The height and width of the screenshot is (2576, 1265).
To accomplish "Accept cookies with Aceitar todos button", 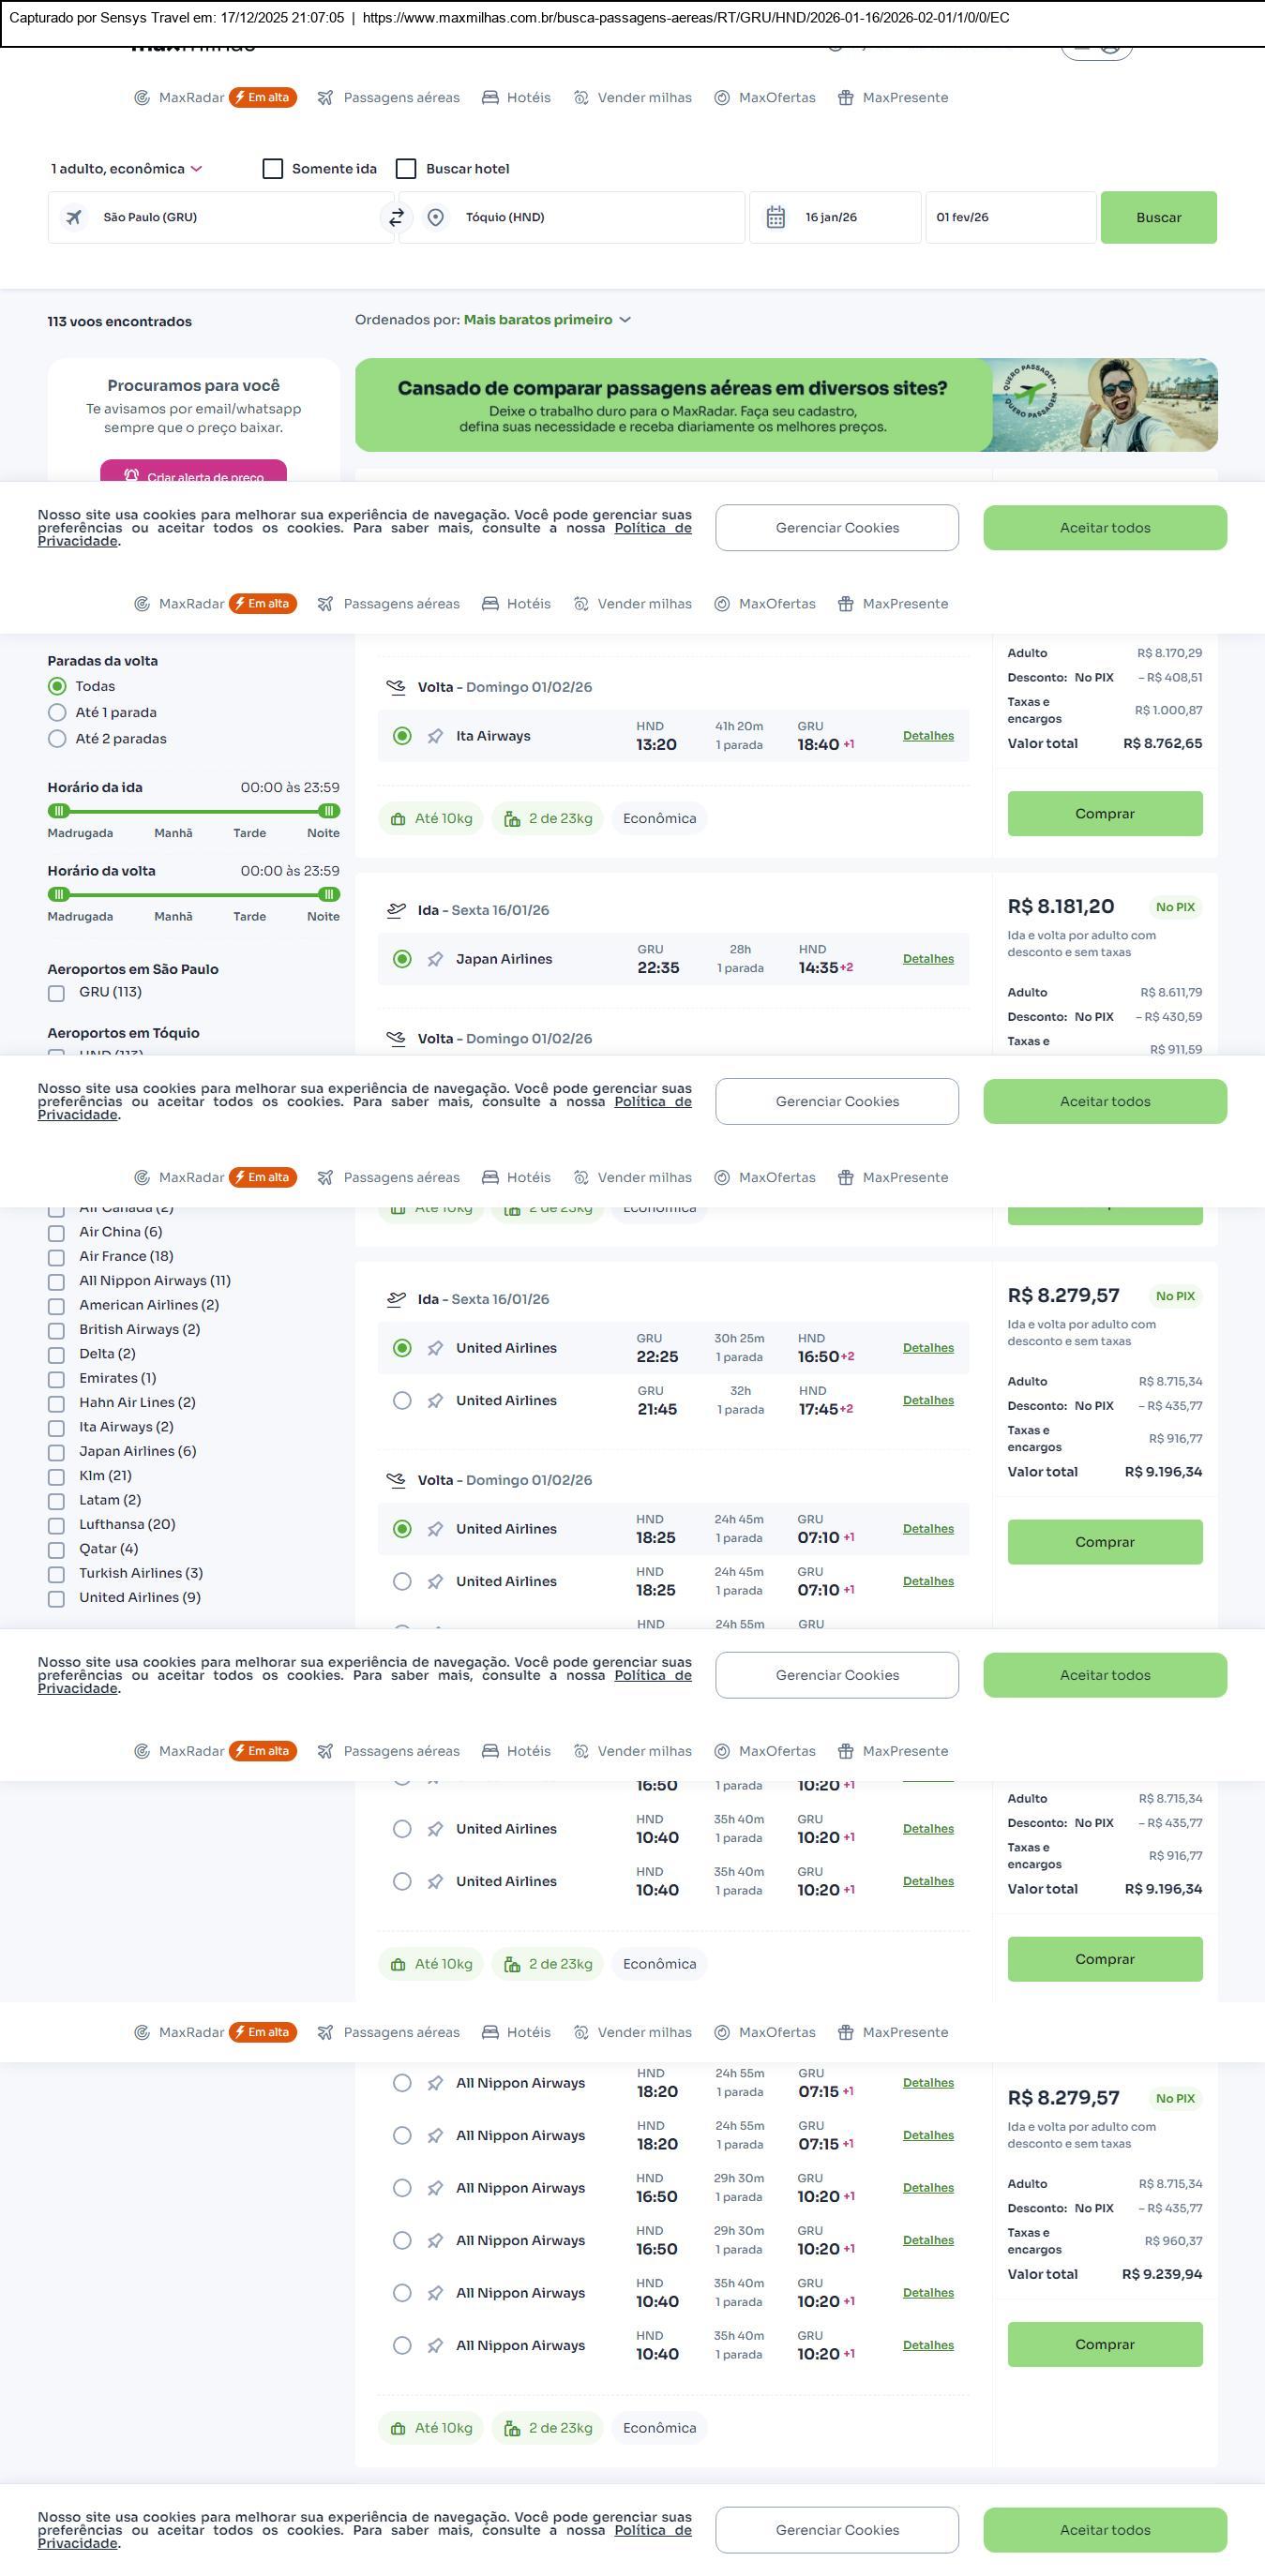I will tap(1104, 528).
